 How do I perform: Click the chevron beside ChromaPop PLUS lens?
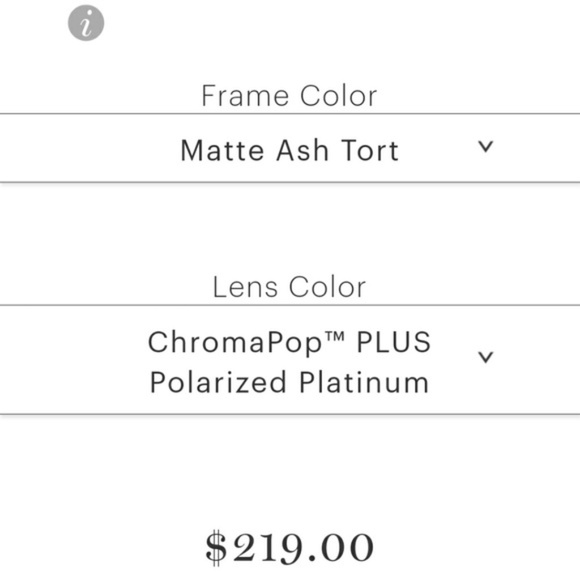tap(485, 357)
